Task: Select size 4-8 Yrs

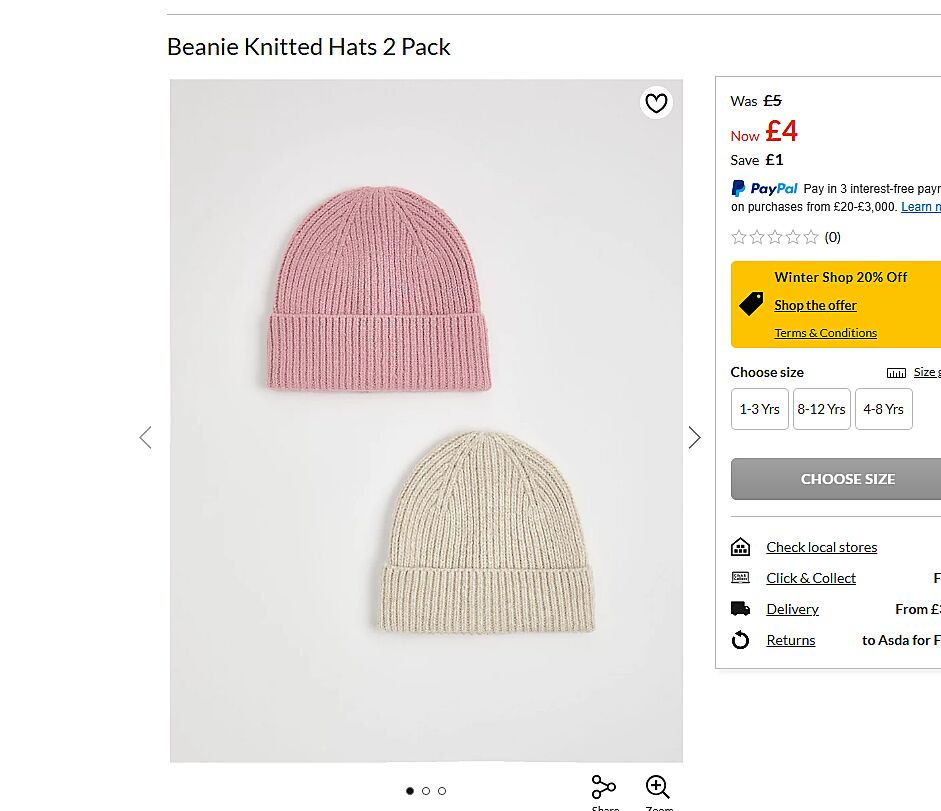Action: [883, 409]
